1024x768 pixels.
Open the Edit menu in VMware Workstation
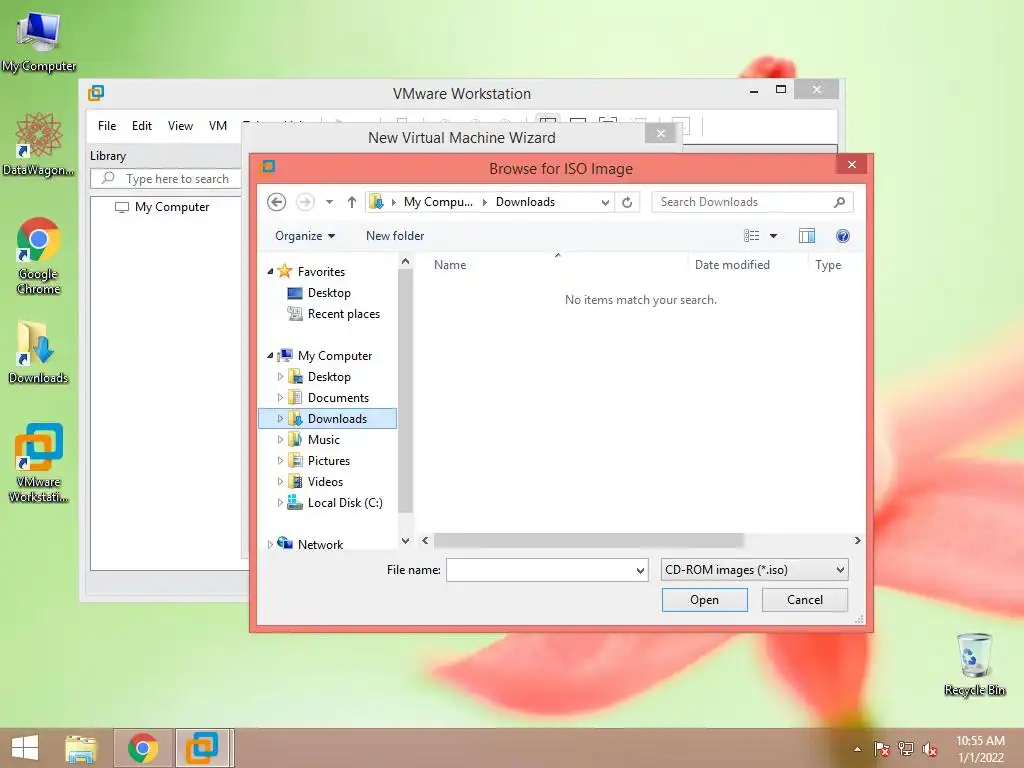(x=142, y=126)
